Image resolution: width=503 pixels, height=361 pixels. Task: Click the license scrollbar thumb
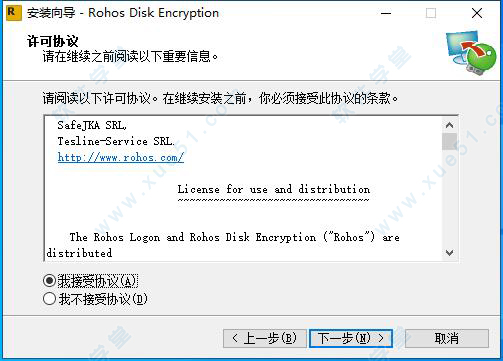tap(449, 141)
